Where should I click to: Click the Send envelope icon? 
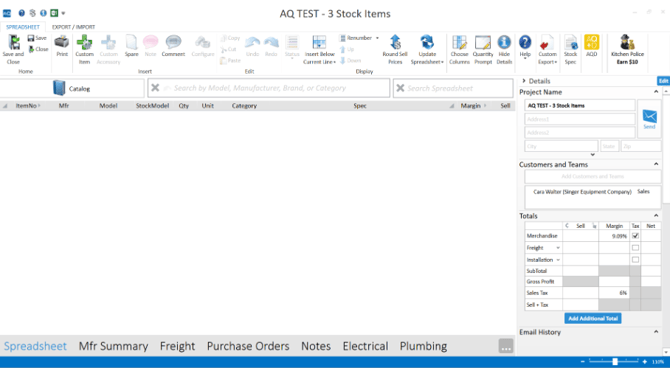pyautogui.click(x=649, y=118)
